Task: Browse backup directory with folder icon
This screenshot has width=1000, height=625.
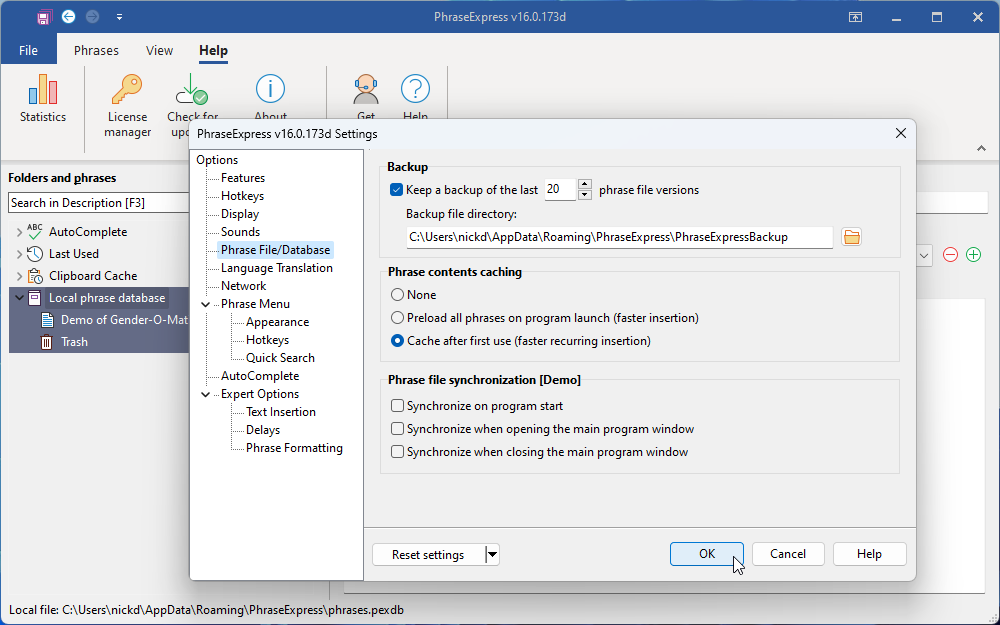Action: [851, 237]
